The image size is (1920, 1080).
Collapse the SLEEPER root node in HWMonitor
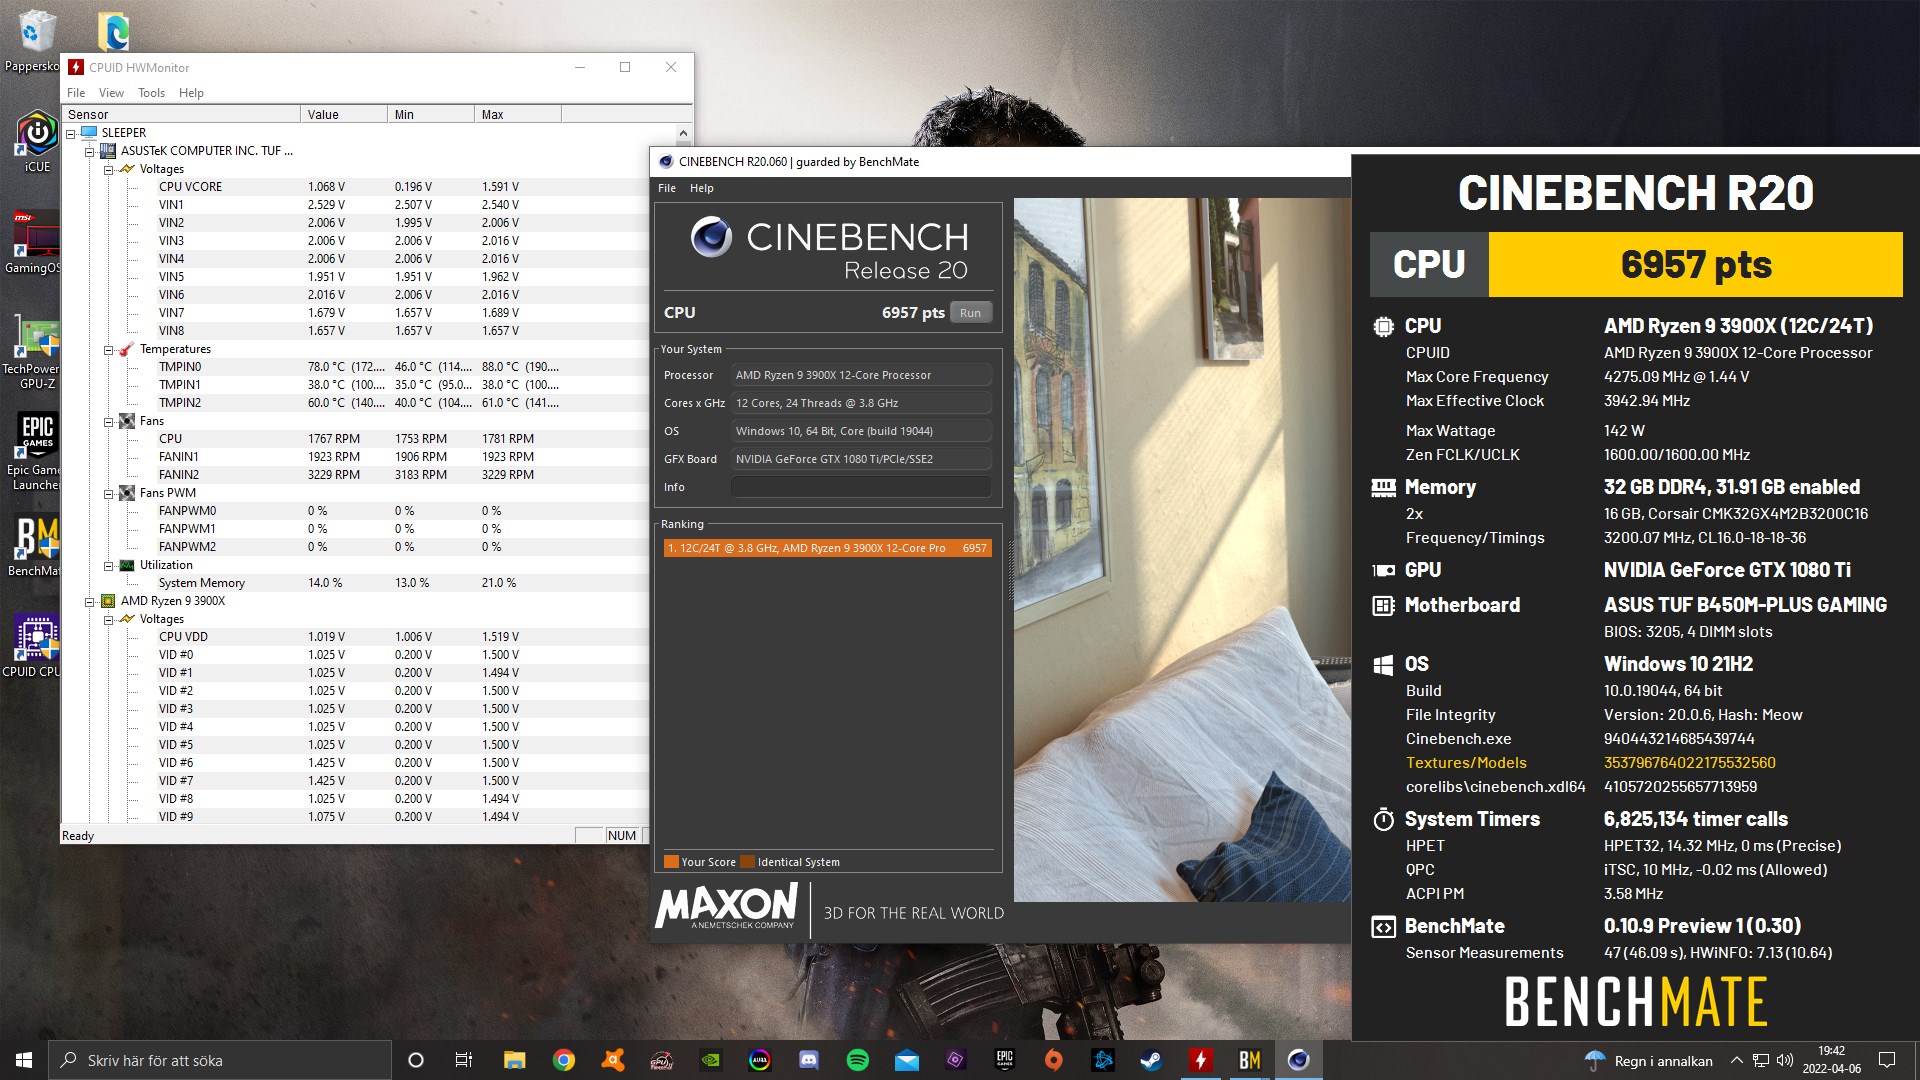pyautogui.click(x=71, y=133)
